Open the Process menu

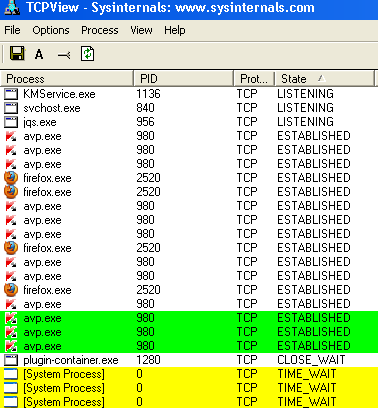point(100,30)
